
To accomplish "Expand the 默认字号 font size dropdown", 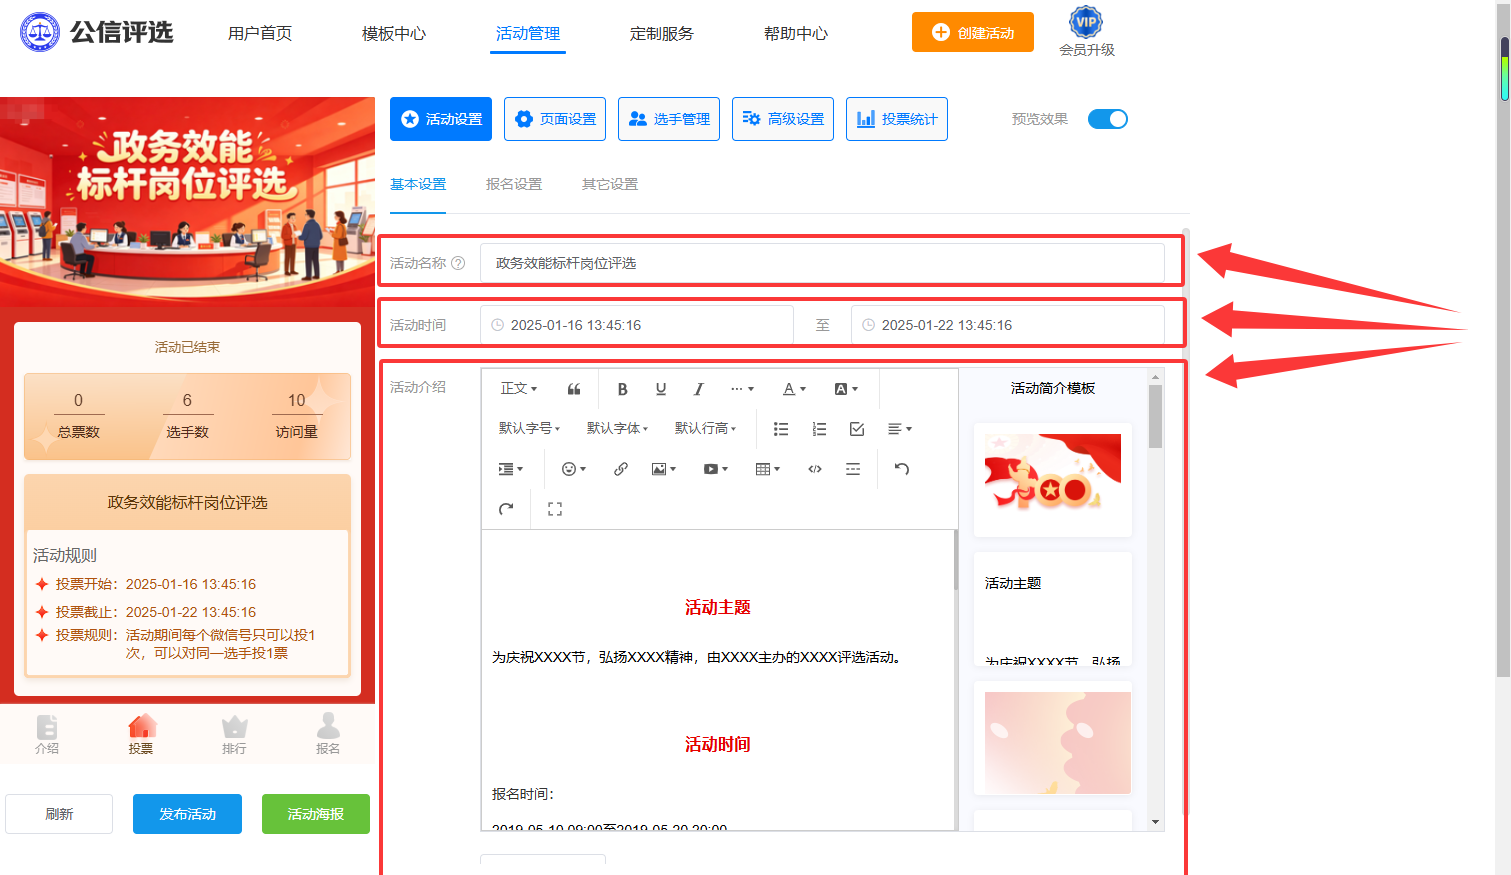I will tap(529, 429).
